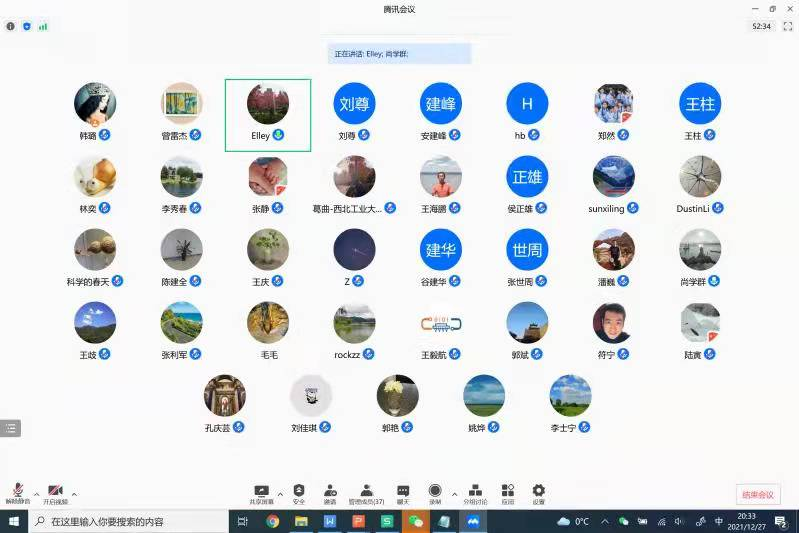This screenshot has width=799, height=533.
Task: Open Google Chrome from the Windows taskbar
Action: (x=272, y=521)
